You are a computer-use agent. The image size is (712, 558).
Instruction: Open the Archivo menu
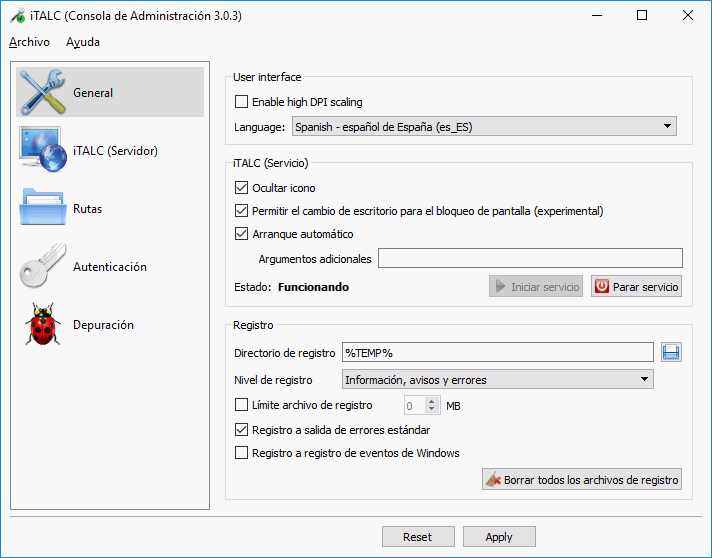click(29, 42)
